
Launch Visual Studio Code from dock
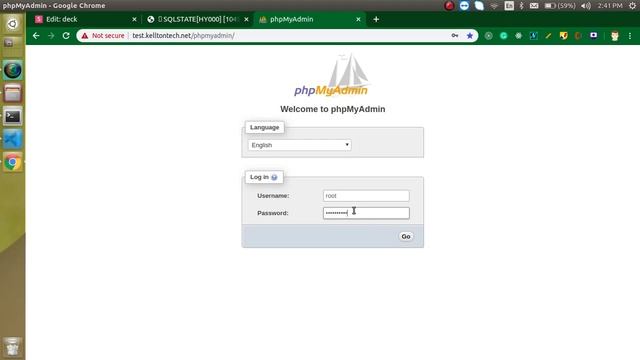pos(13,140)
